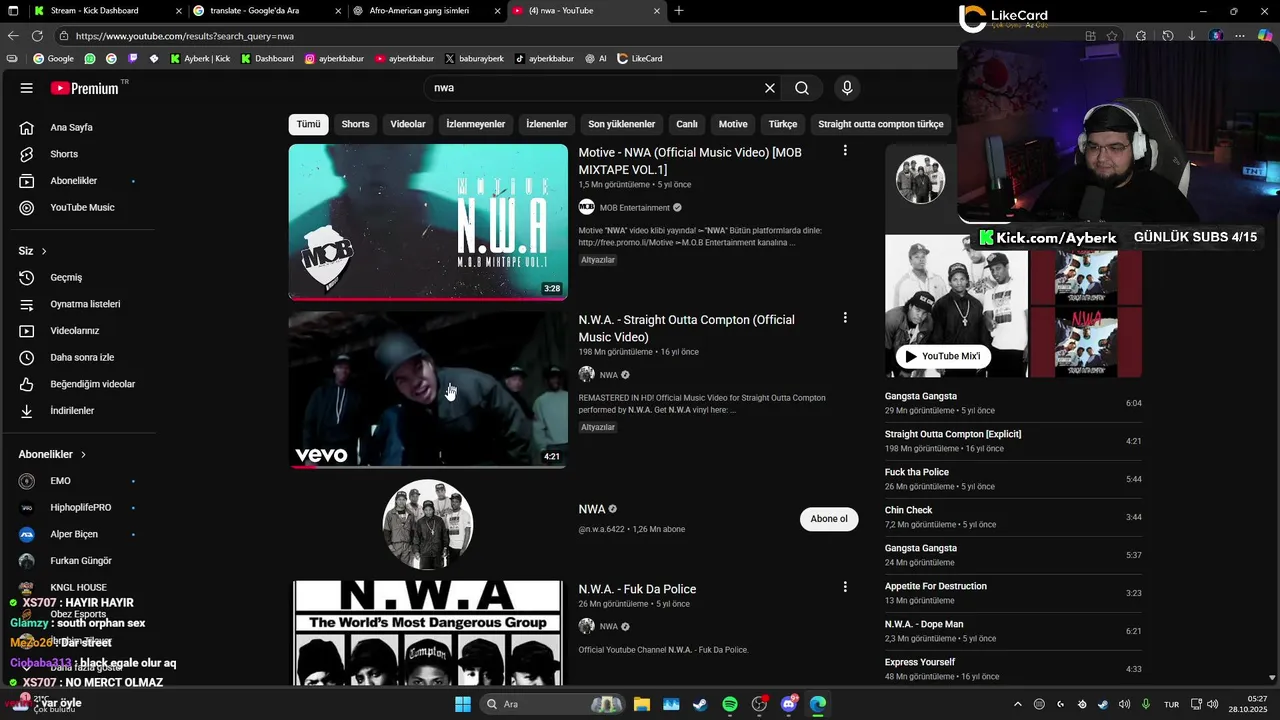Open MOB Entertainment channel link
The image size is (1280, 720).
[x=634, y=208]
